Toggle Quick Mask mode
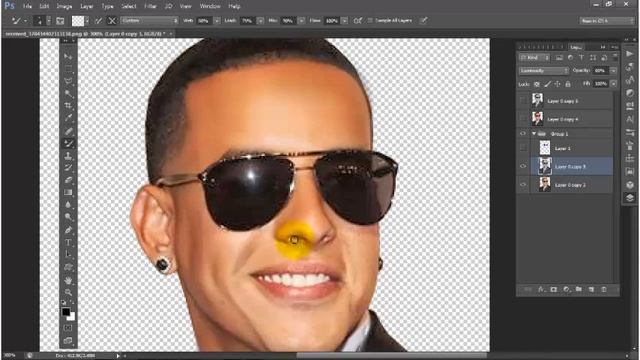 click(x=68, y=328)
